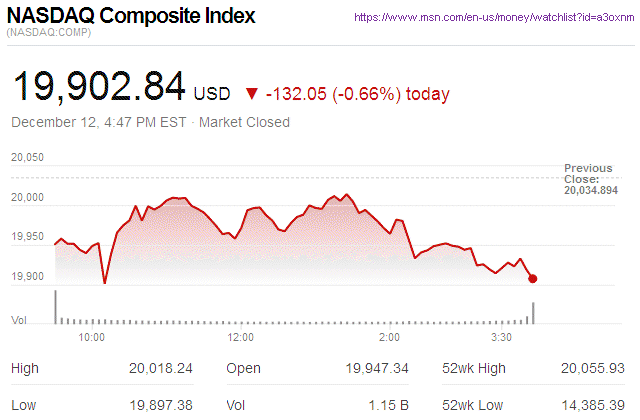This screenshot has height=420, width=640.
Task: Select the (NASDAQ:COMP) ticker symbol text
Action: 47,35
